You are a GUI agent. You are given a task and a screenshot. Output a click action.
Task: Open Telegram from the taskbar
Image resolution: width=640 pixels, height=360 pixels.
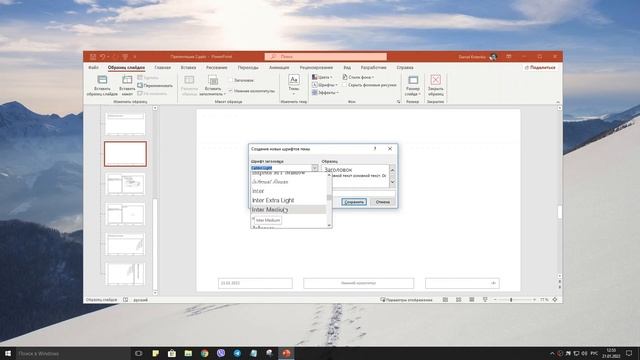tap(237, 353)
